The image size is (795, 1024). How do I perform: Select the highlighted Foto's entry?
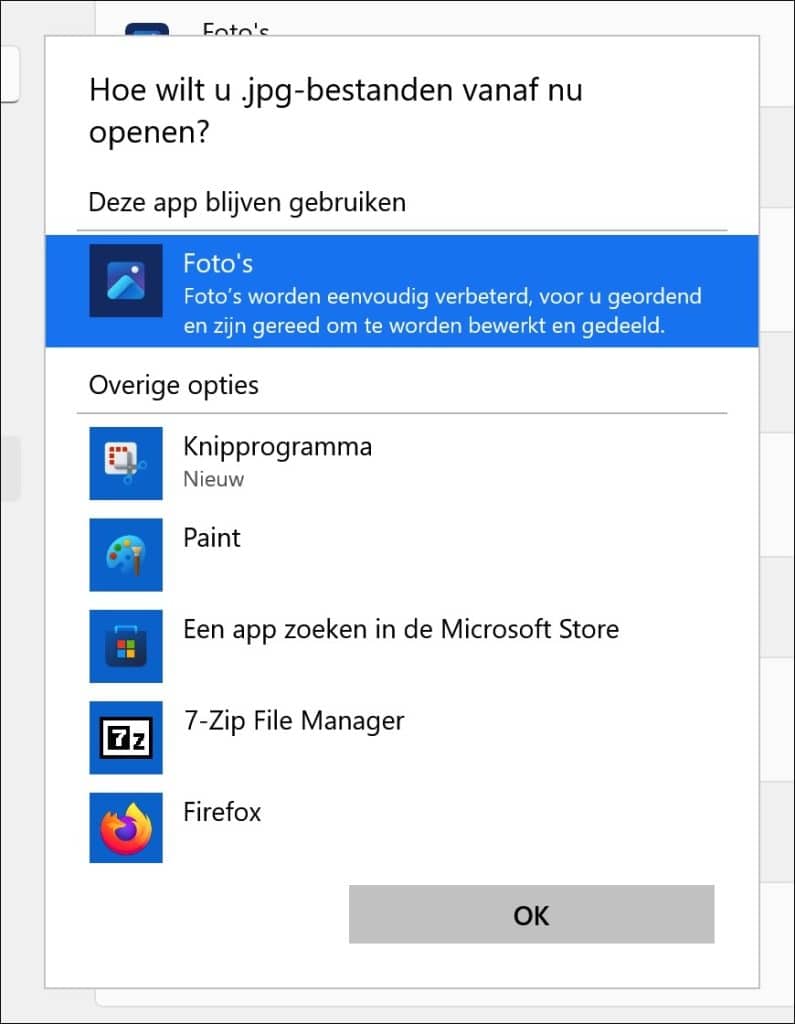[400, 289]
